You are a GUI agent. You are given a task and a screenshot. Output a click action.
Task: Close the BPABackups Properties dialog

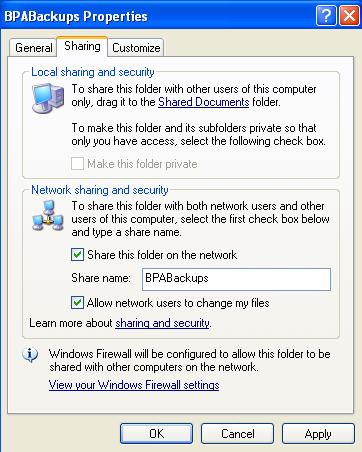(x=349, y=16)
